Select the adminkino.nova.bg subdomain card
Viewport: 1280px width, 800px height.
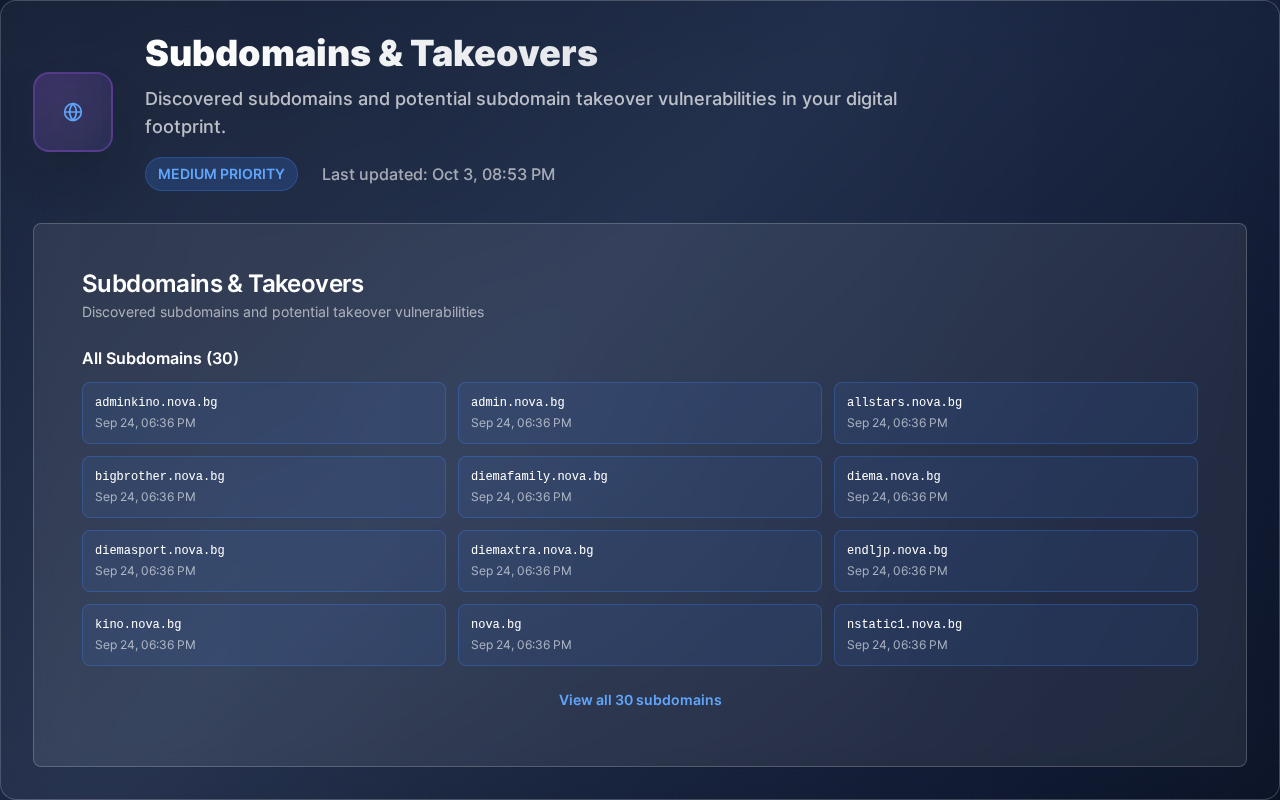(264, 412)
